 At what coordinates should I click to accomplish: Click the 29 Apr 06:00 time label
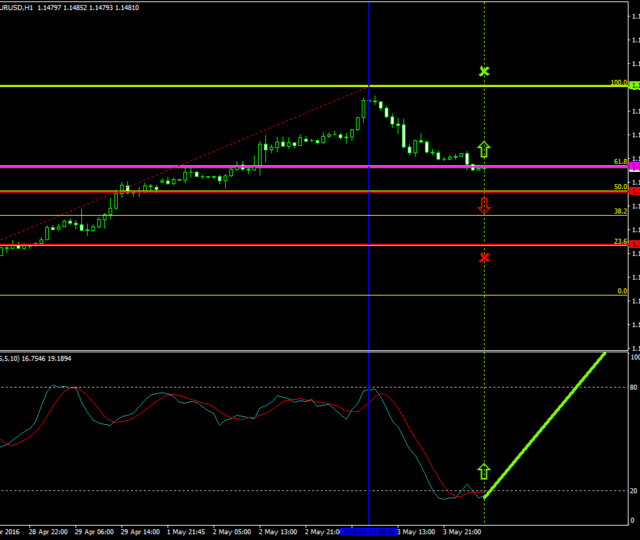point(97,532)
